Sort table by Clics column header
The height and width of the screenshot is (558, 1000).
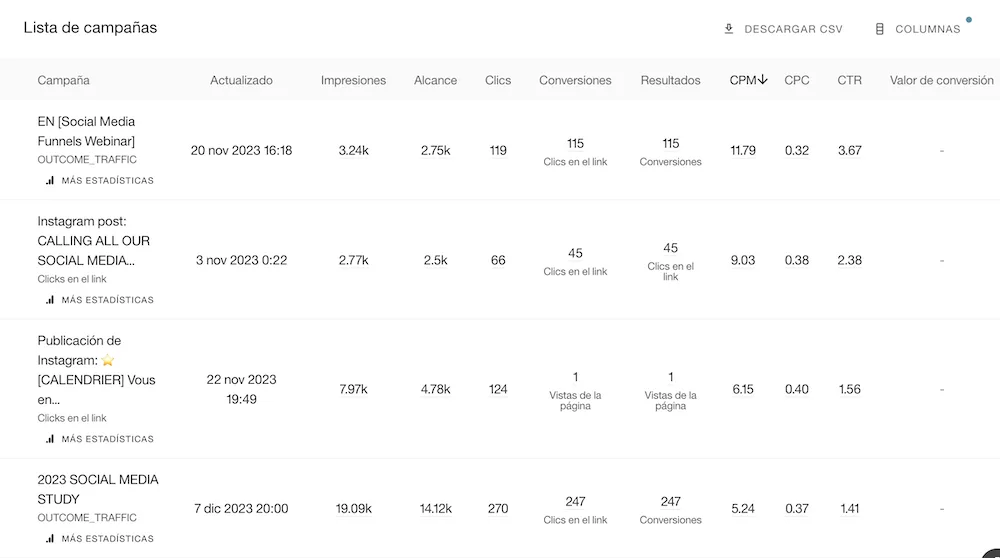[x=497, y=80]
